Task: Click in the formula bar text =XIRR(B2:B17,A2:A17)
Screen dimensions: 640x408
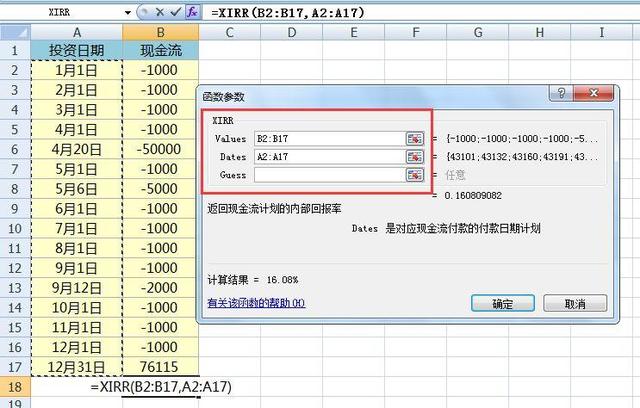Action: 287,13
